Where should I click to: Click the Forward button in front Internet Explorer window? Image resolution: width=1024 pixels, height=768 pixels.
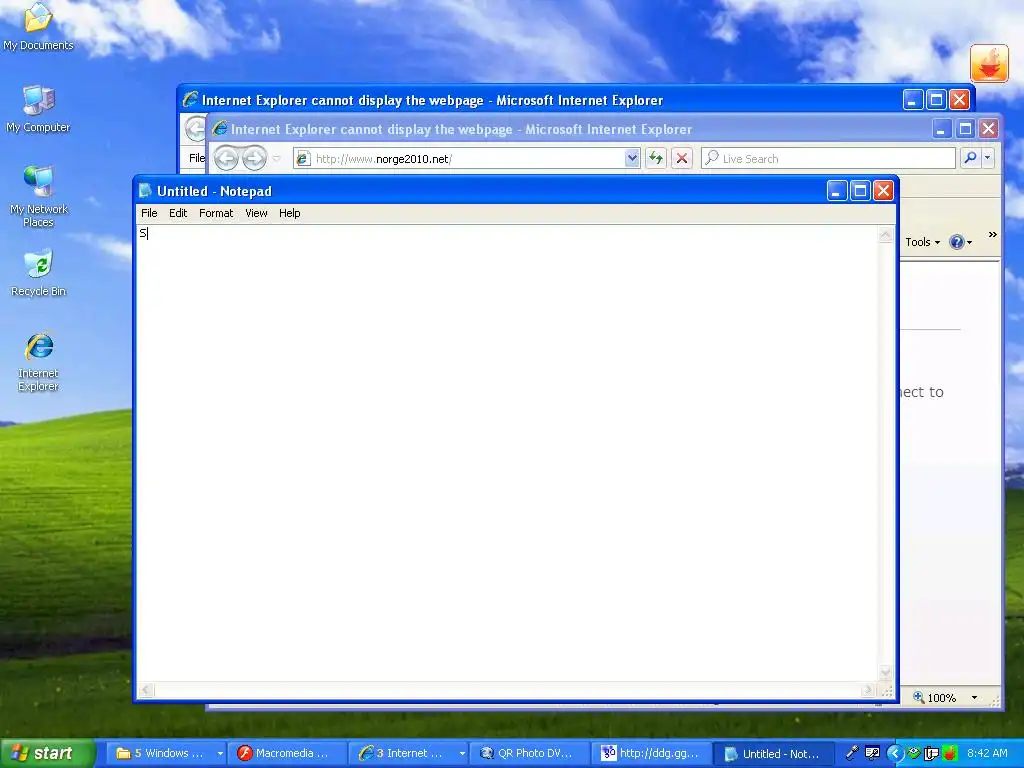click(x=255, y=158)
